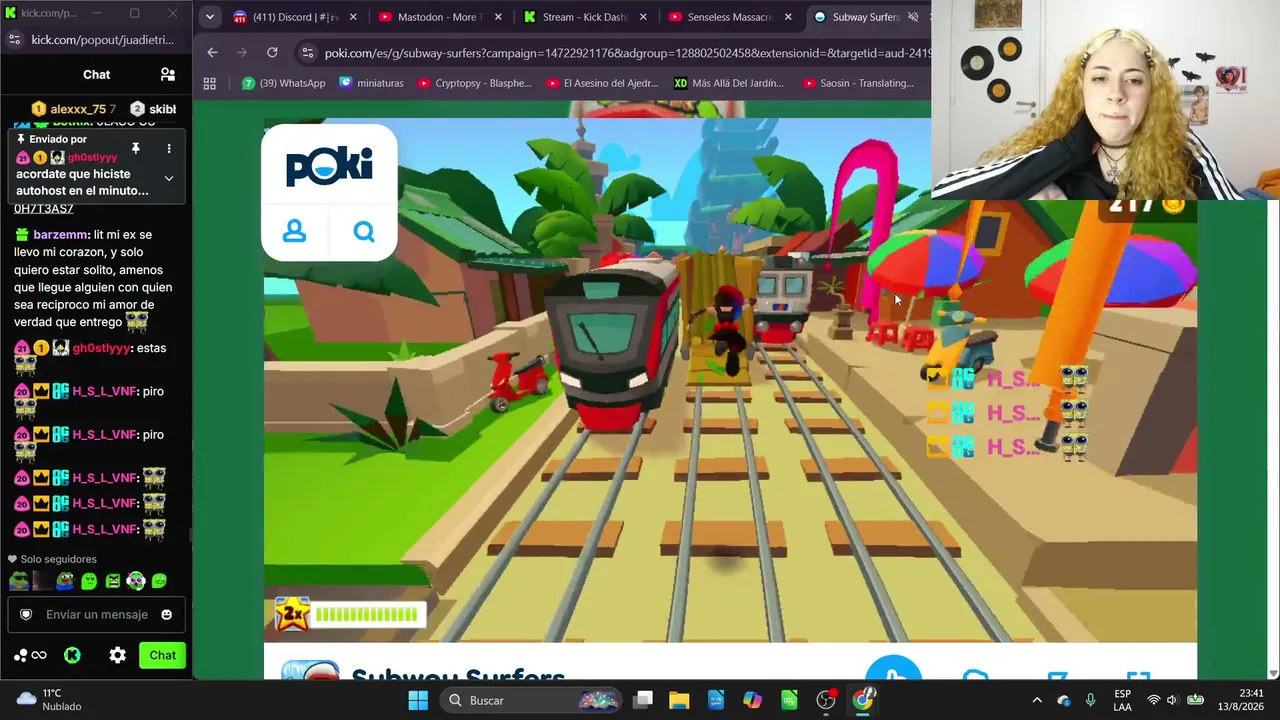Open the miniaturas bookmark
Image resolution: width=1280 pixels, height=720 pixels.
pyautogui.click(x=371, y=83)
